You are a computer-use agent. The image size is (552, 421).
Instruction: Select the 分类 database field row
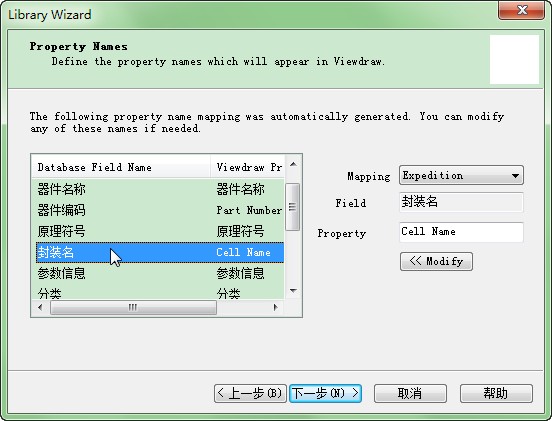click(160, 293)
